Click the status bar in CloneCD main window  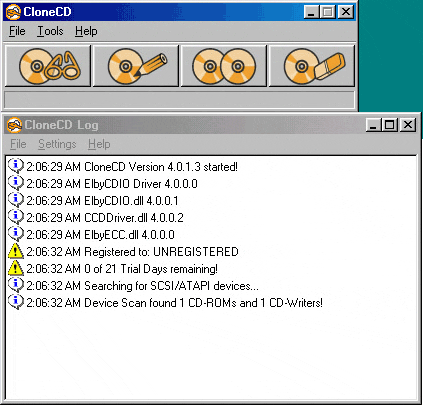tap(179, 99)
